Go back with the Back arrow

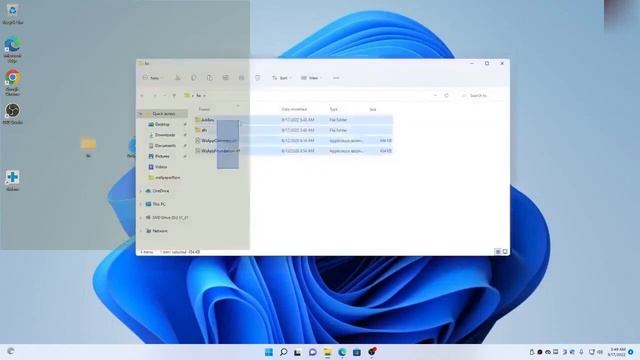[x=142, y=96]
